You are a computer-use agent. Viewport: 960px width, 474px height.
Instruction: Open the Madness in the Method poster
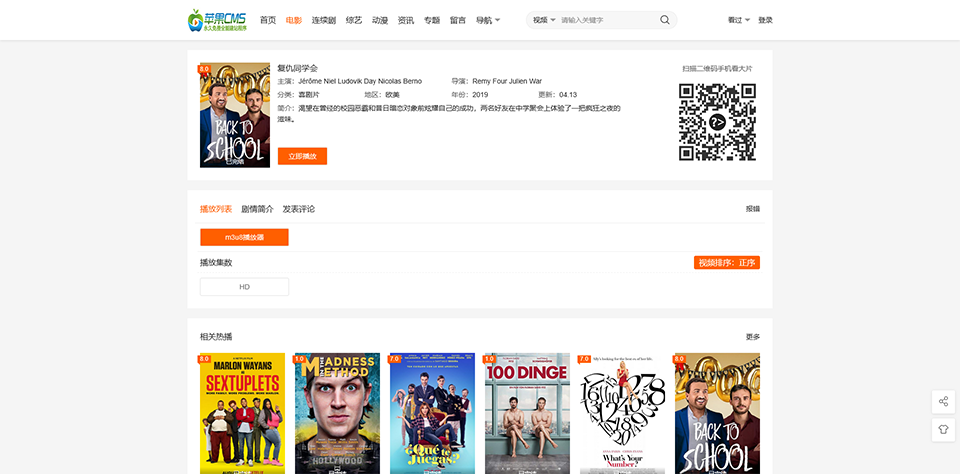[x=337, y=413]
